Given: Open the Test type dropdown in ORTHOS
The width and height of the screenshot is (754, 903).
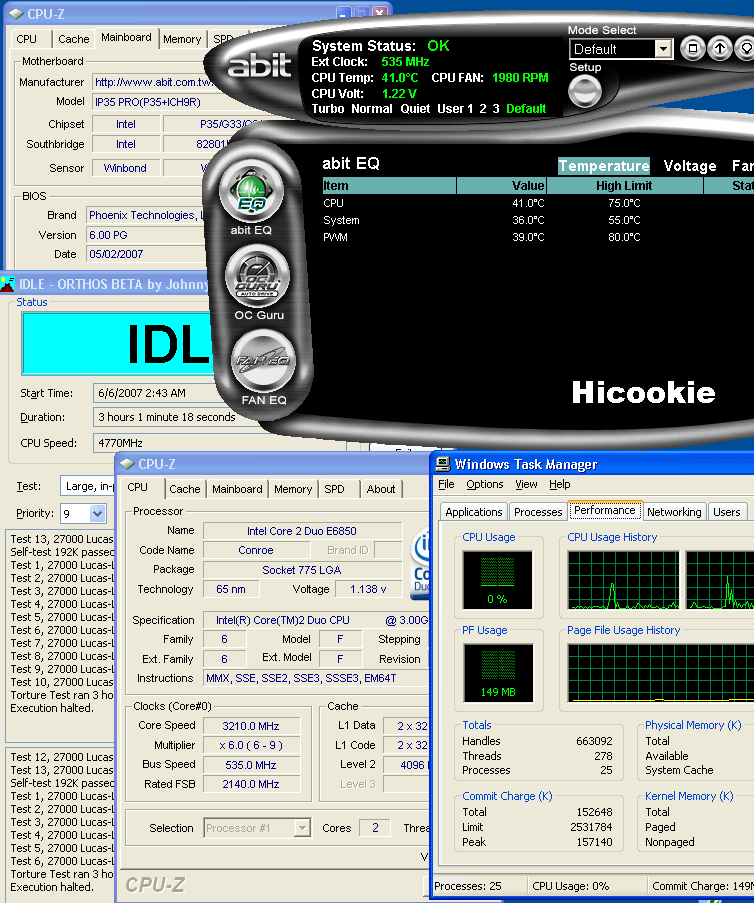Looking at the screenshot, I should [x=87, y=486].
